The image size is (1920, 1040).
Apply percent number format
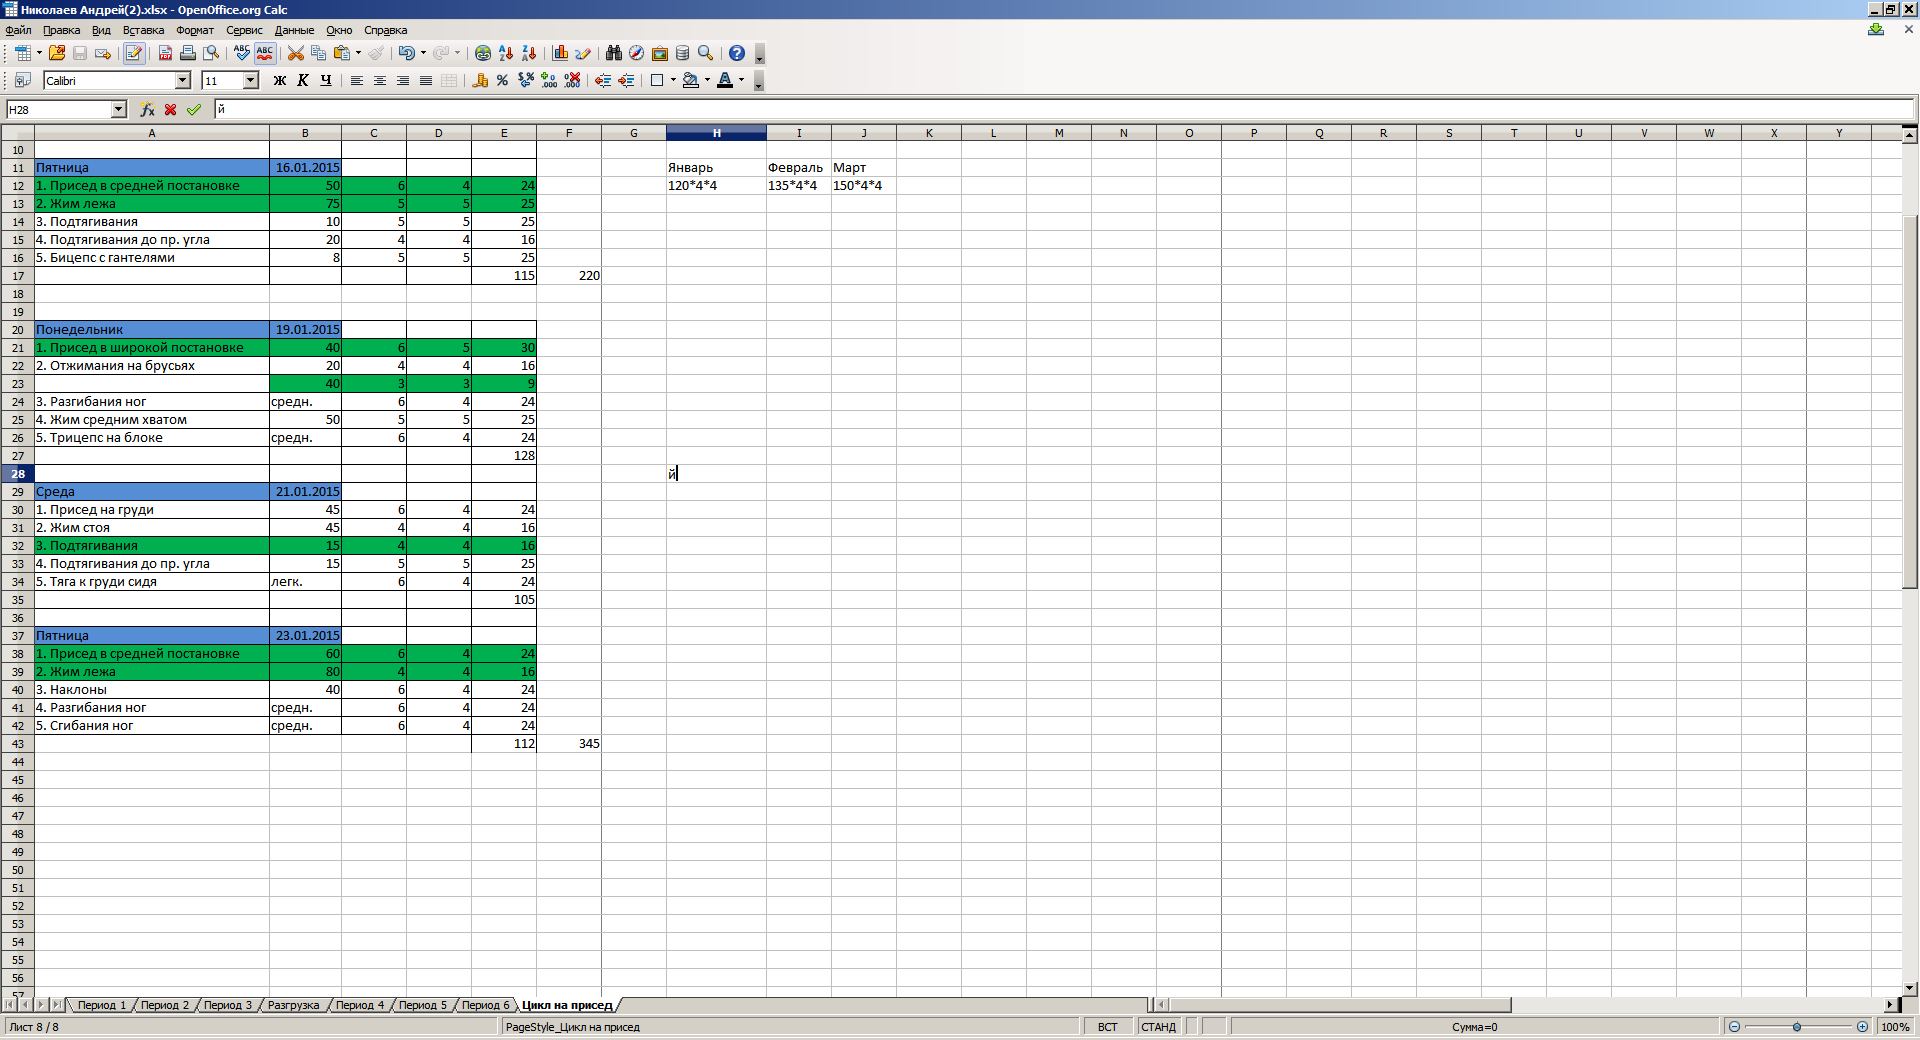click(x=502, y=81)
